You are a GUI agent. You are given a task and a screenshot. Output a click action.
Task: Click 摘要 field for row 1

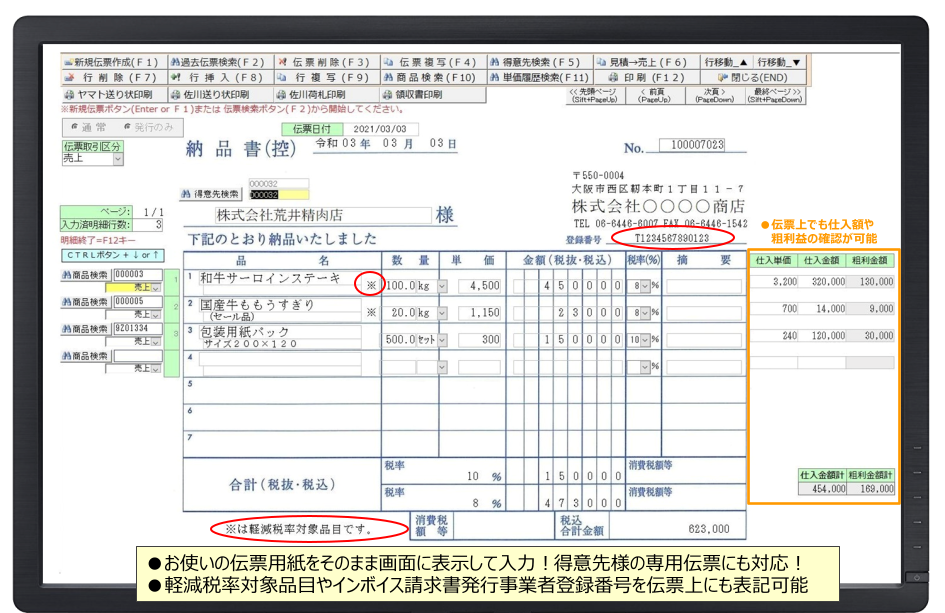pos(703,286)
